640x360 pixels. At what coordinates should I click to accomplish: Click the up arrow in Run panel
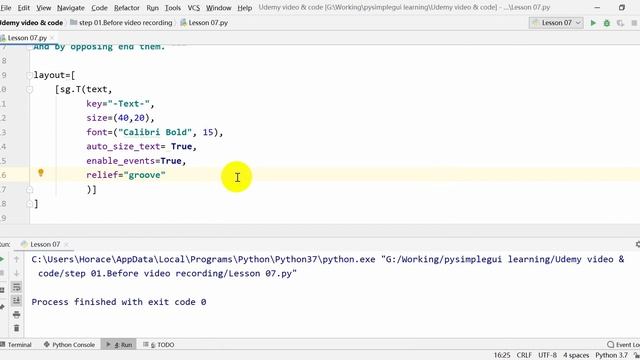click(16, 259)
